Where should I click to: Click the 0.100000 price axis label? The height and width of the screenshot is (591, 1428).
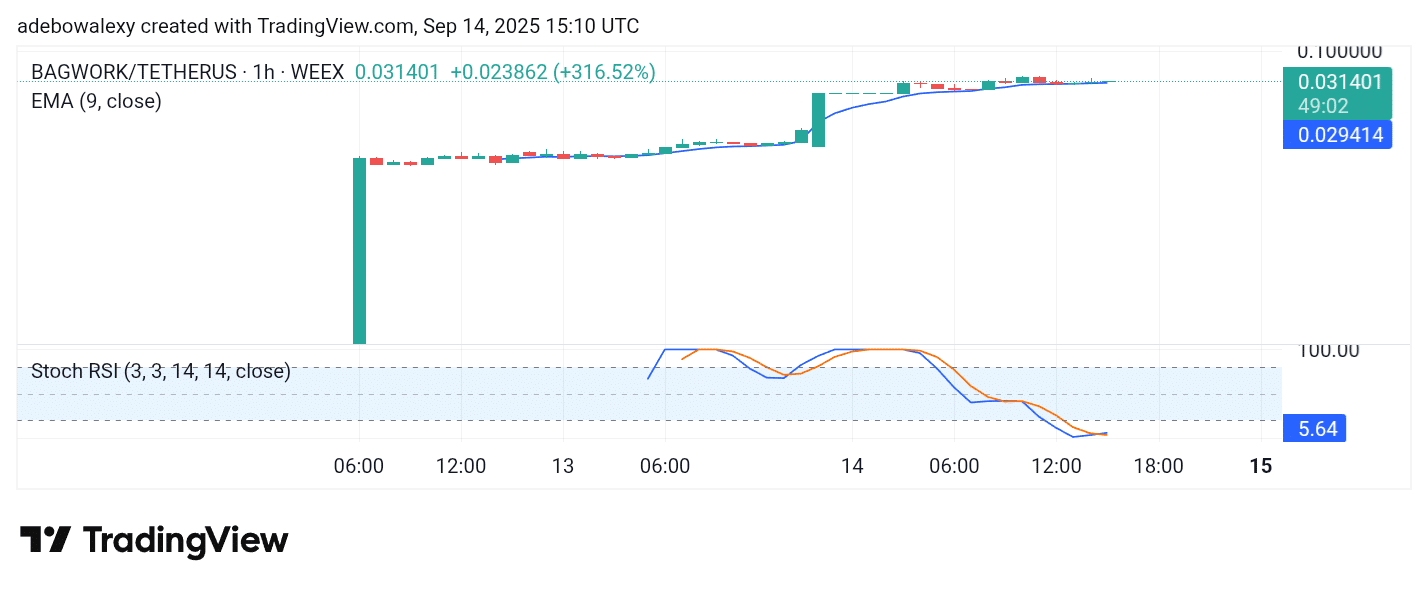(x=1340, y=52)
